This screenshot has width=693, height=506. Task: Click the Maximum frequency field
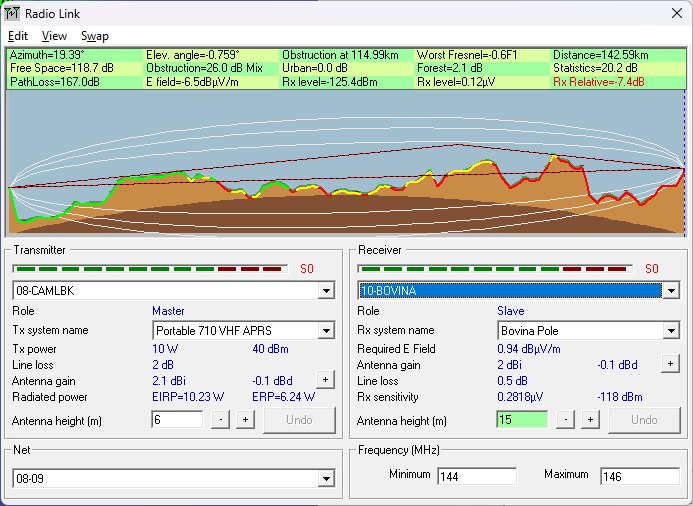point(640,476)
